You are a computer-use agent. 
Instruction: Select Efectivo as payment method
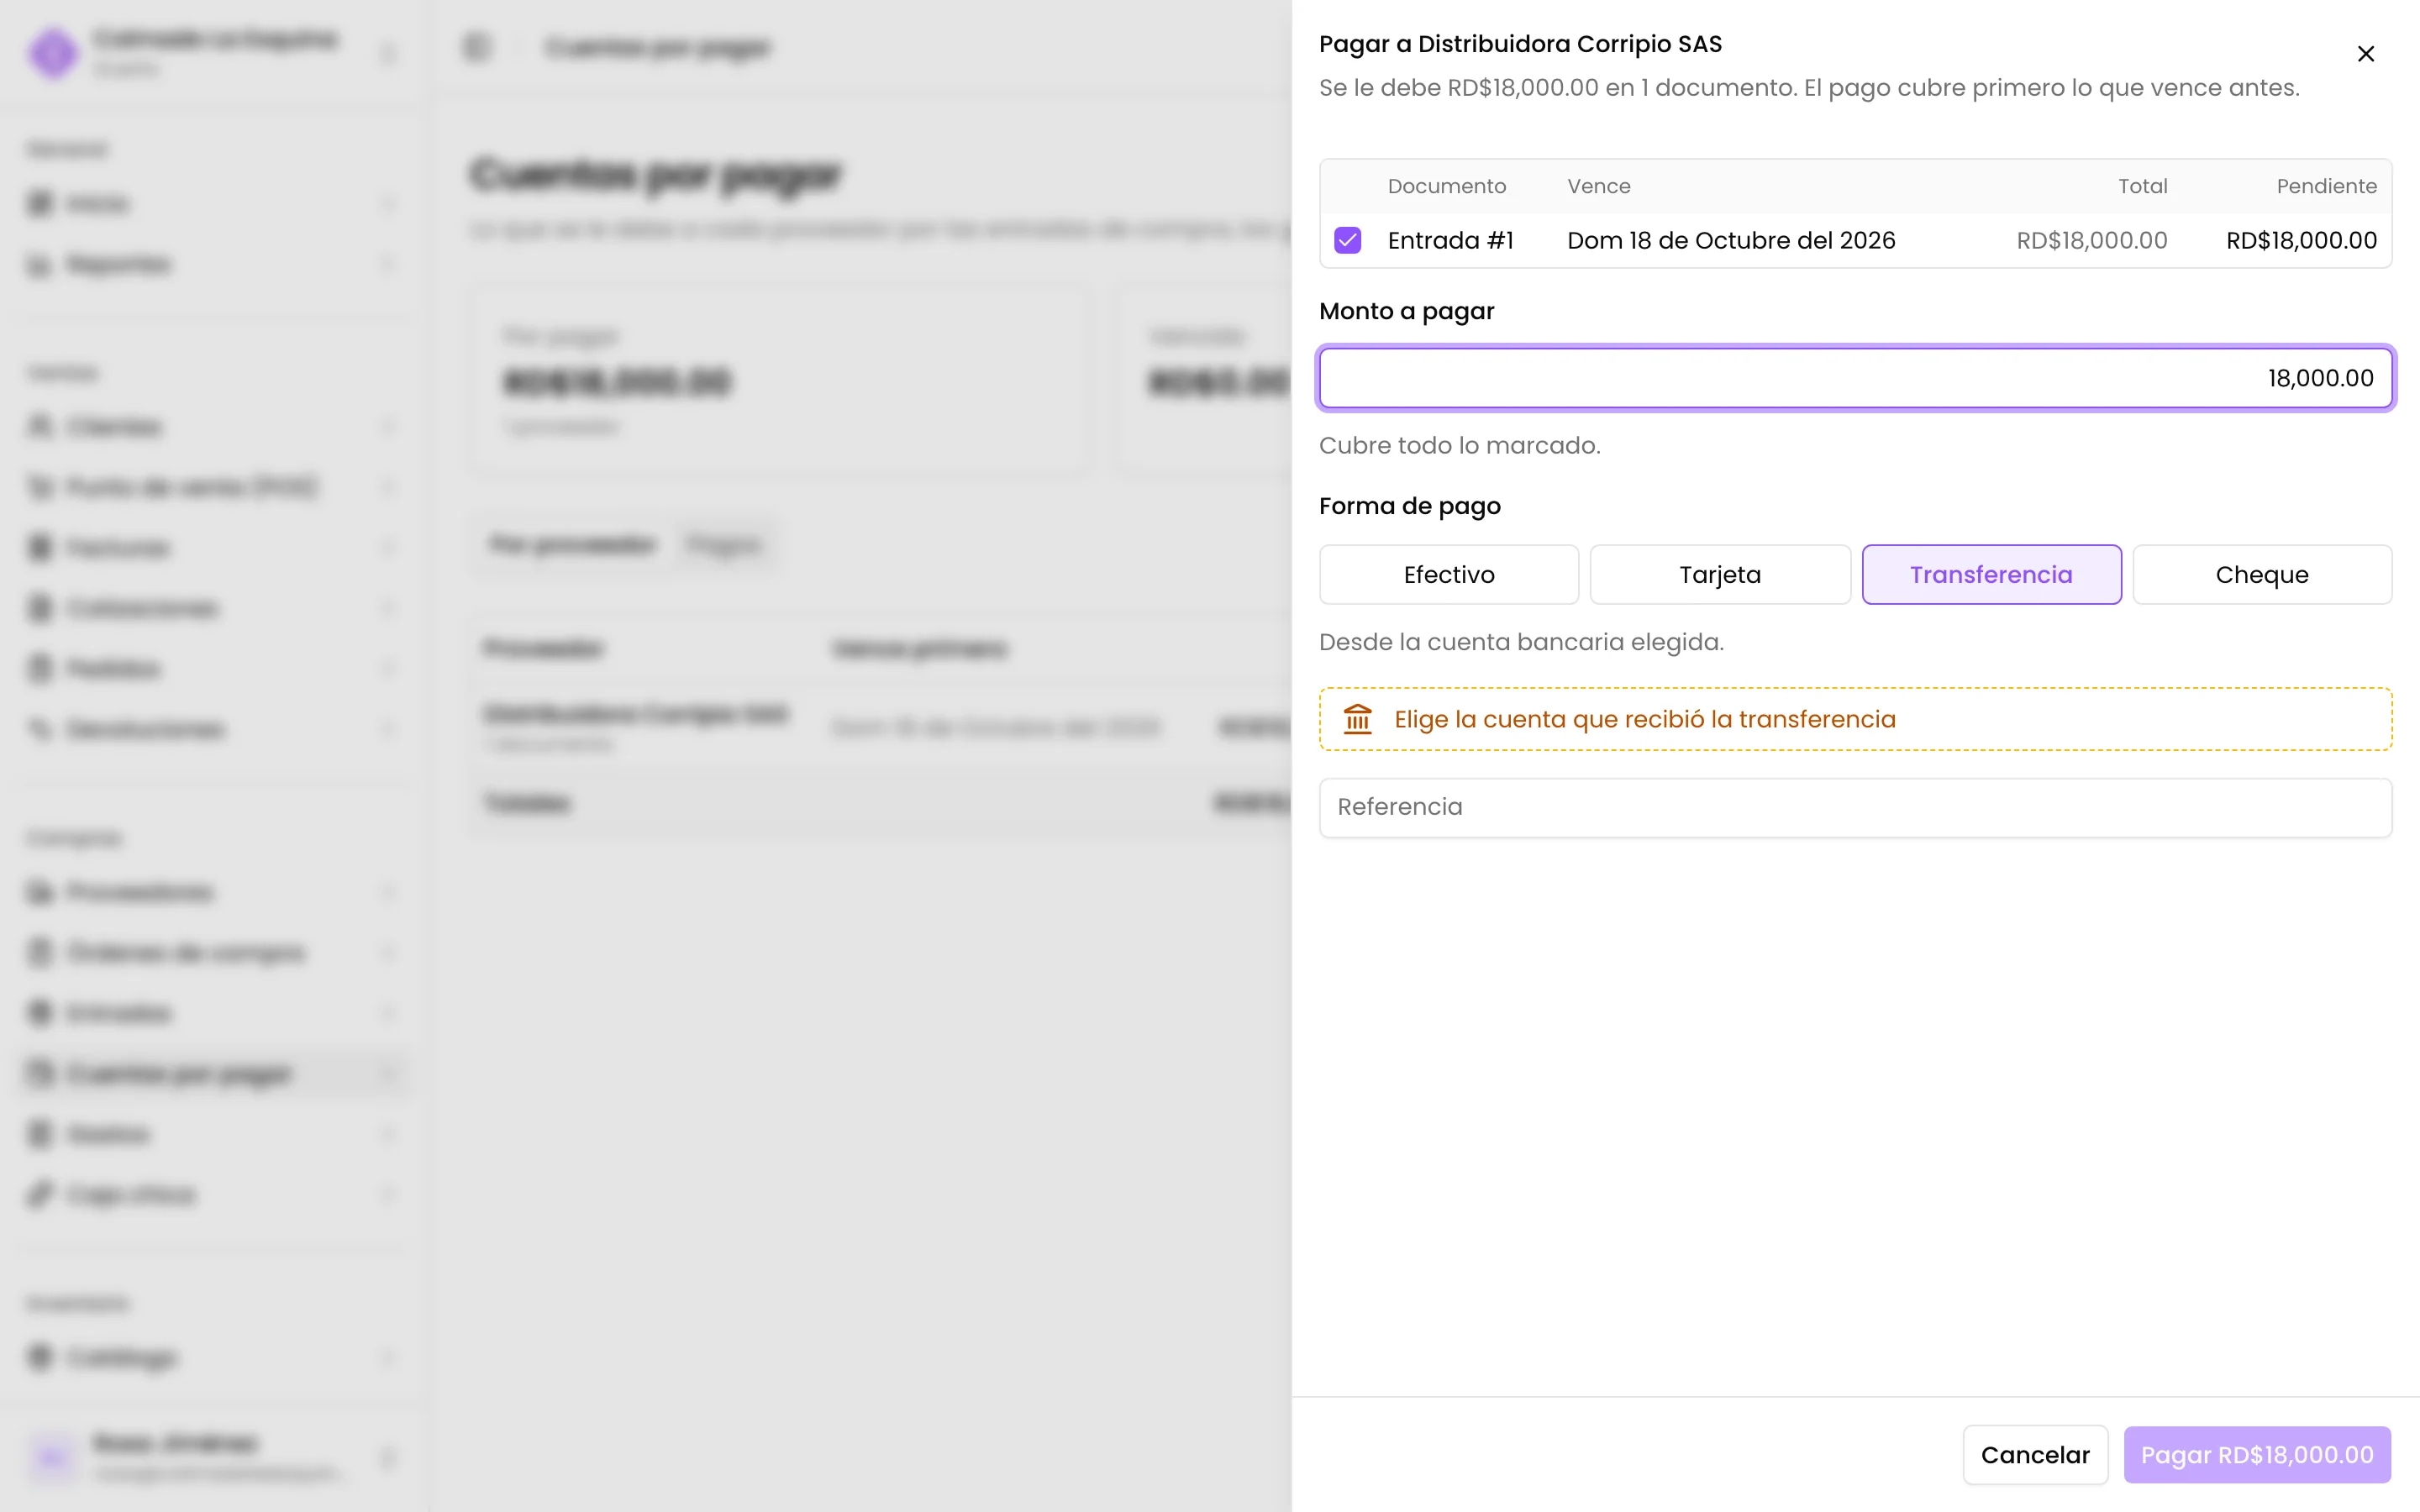click(1448, 574)
